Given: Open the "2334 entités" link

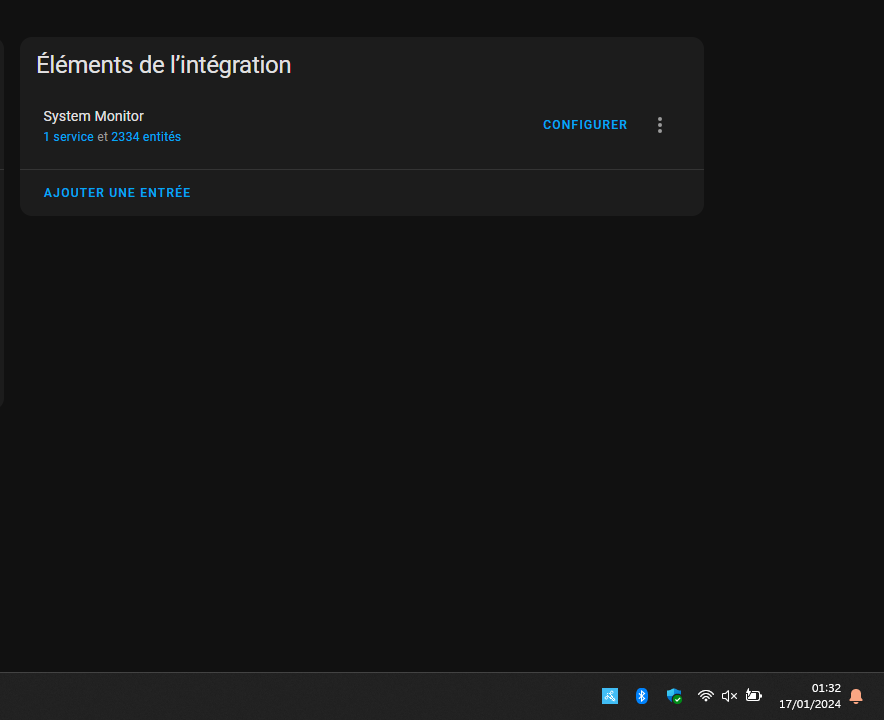Looking at the screenshot, I should 146,137.
